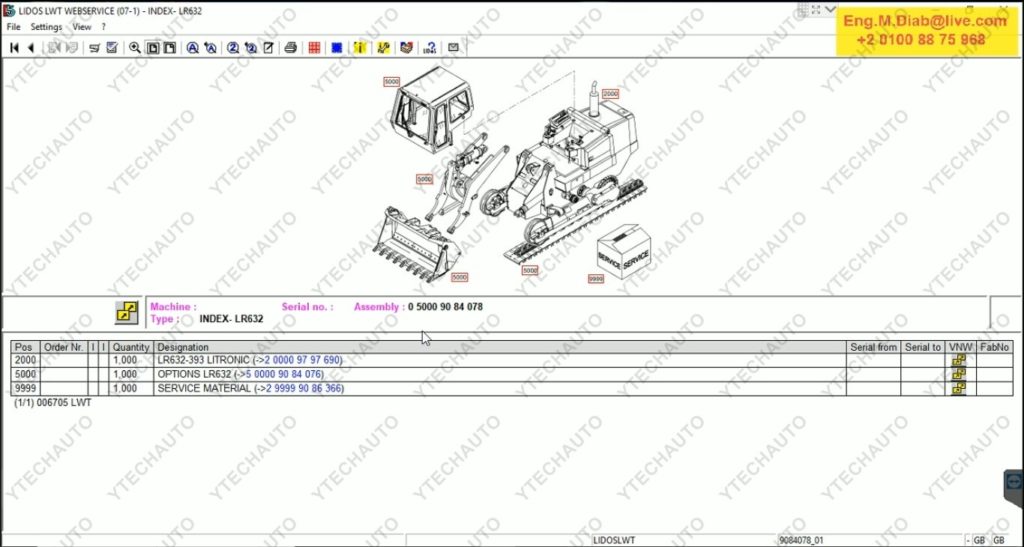Go to previous page toolbar arrow
Image resolution: width=1024 pixels, height=547 pixels.
pos(30,48)
